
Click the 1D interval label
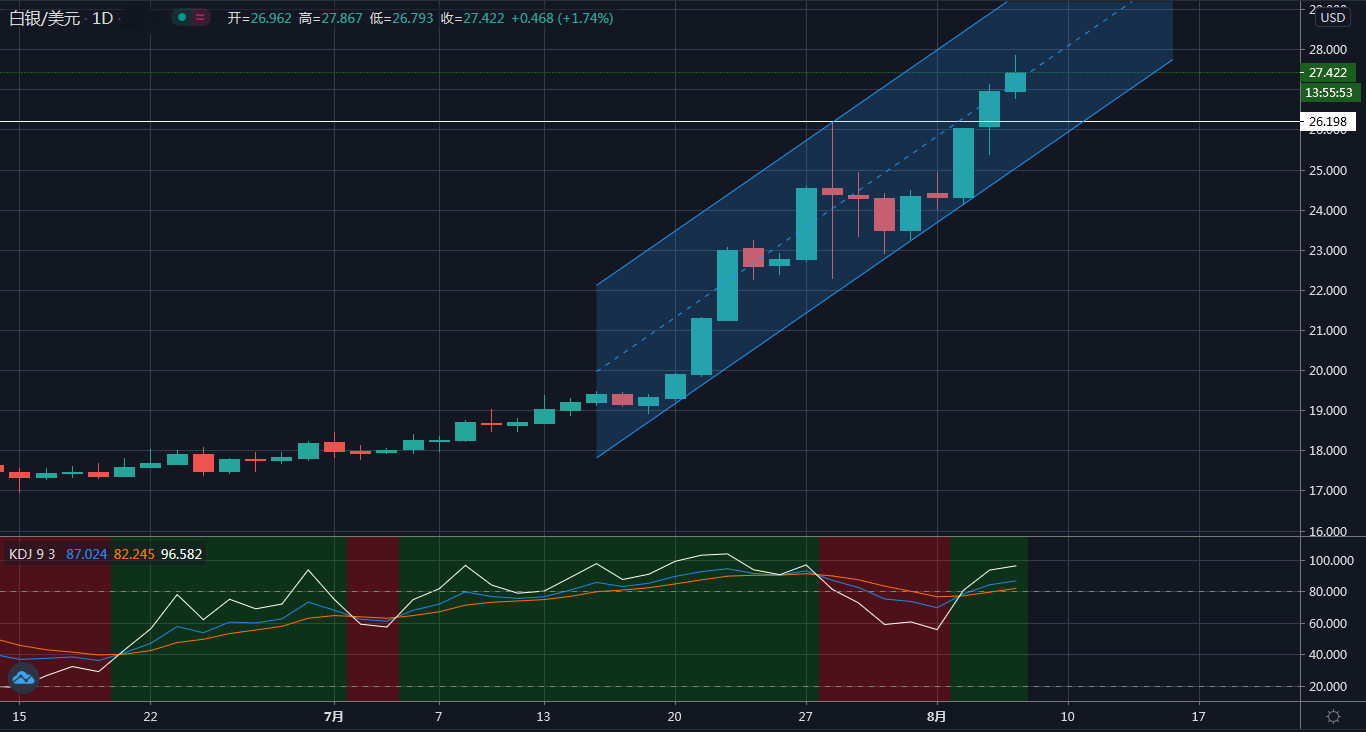(102, 18)
